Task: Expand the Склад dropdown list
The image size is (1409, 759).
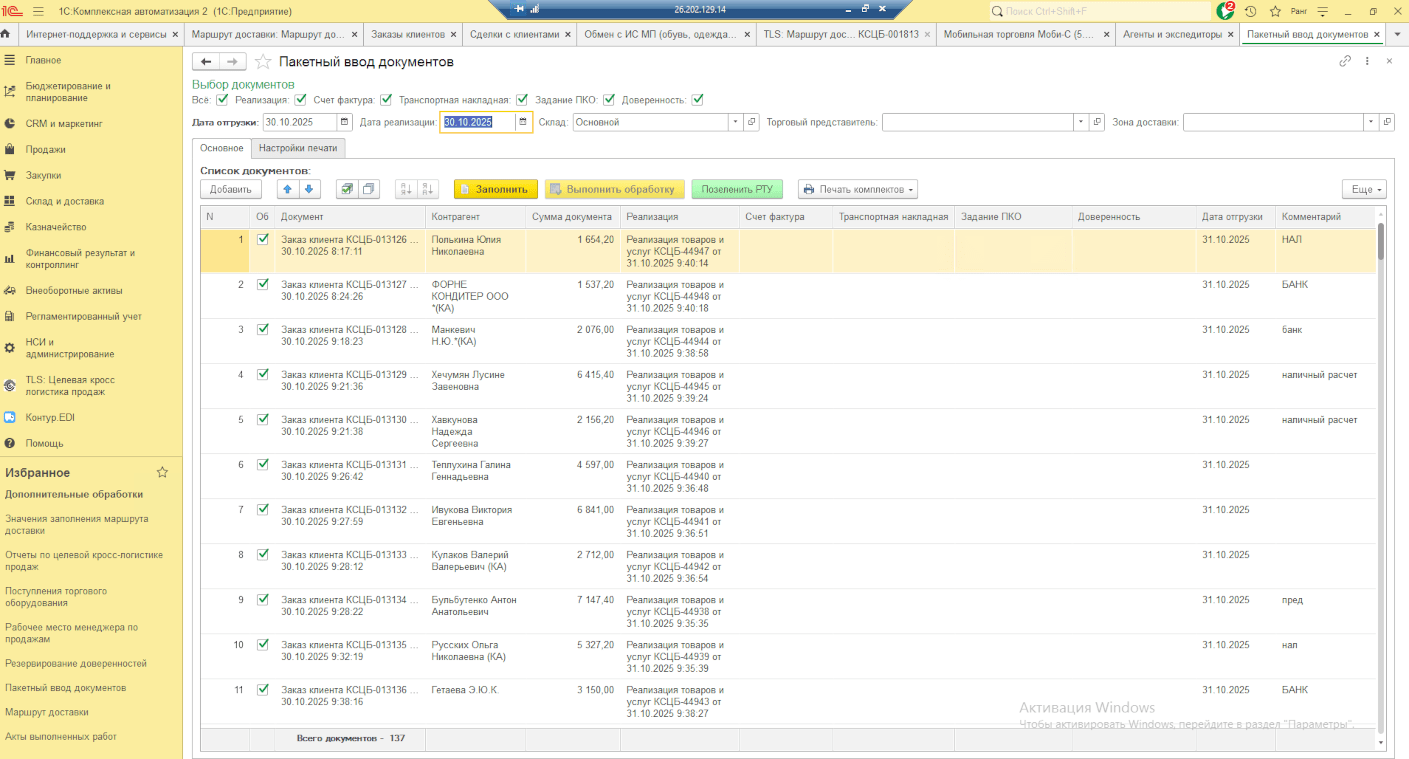Action: tap(736, 122)
